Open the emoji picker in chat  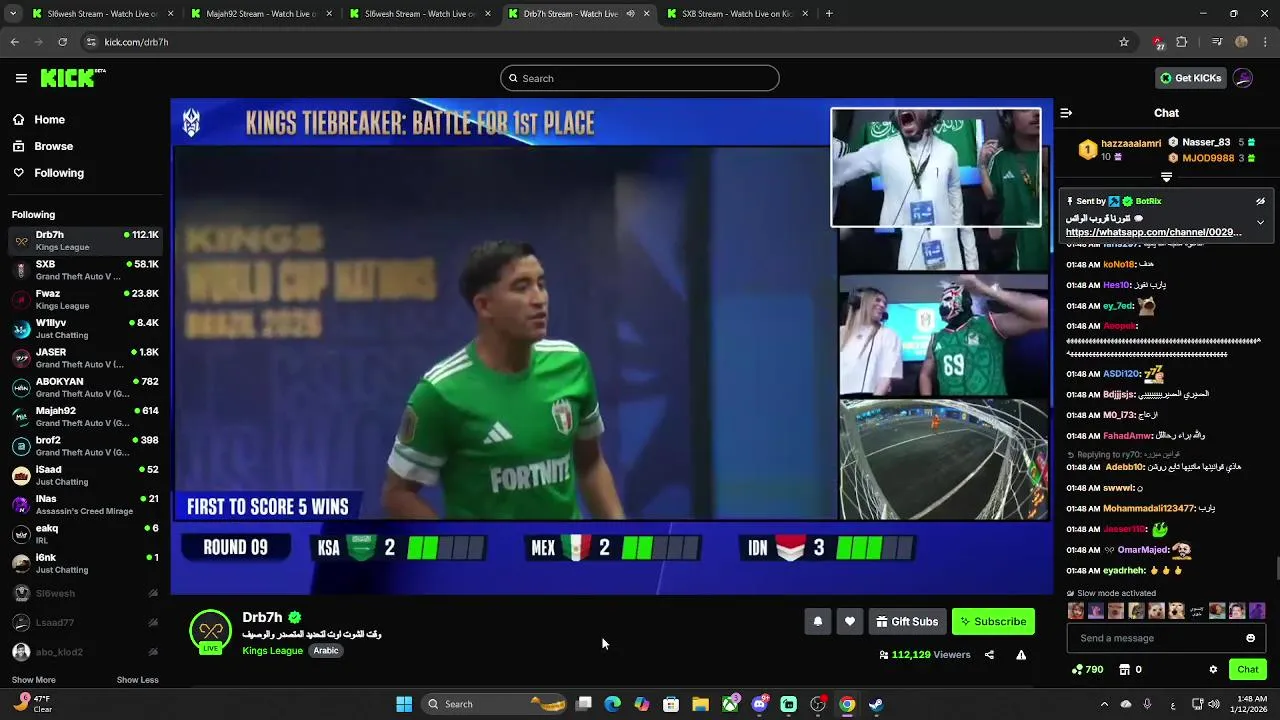click(1250, 638)
